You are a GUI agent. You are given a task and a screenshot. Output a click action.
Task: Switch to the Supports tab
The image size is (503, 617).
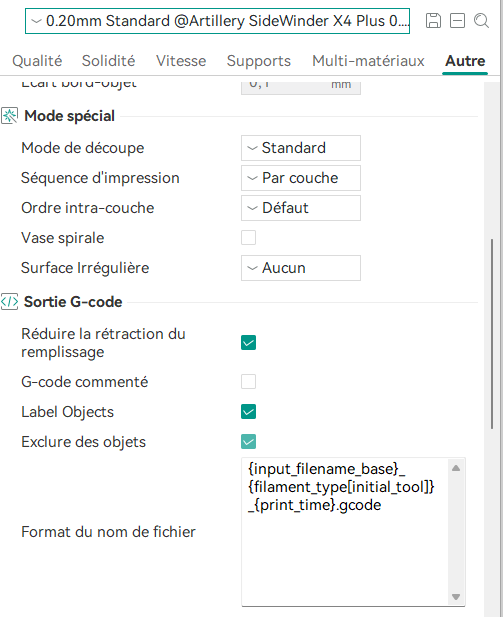pos(259,61)
